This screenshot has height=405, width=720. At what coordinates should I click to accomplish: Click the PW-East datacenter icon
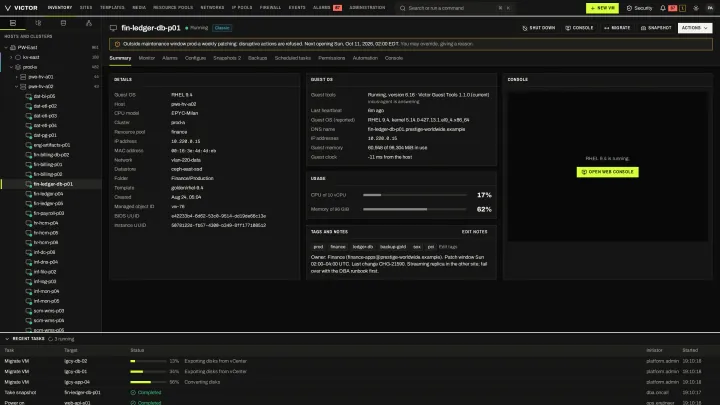point(13,47)
